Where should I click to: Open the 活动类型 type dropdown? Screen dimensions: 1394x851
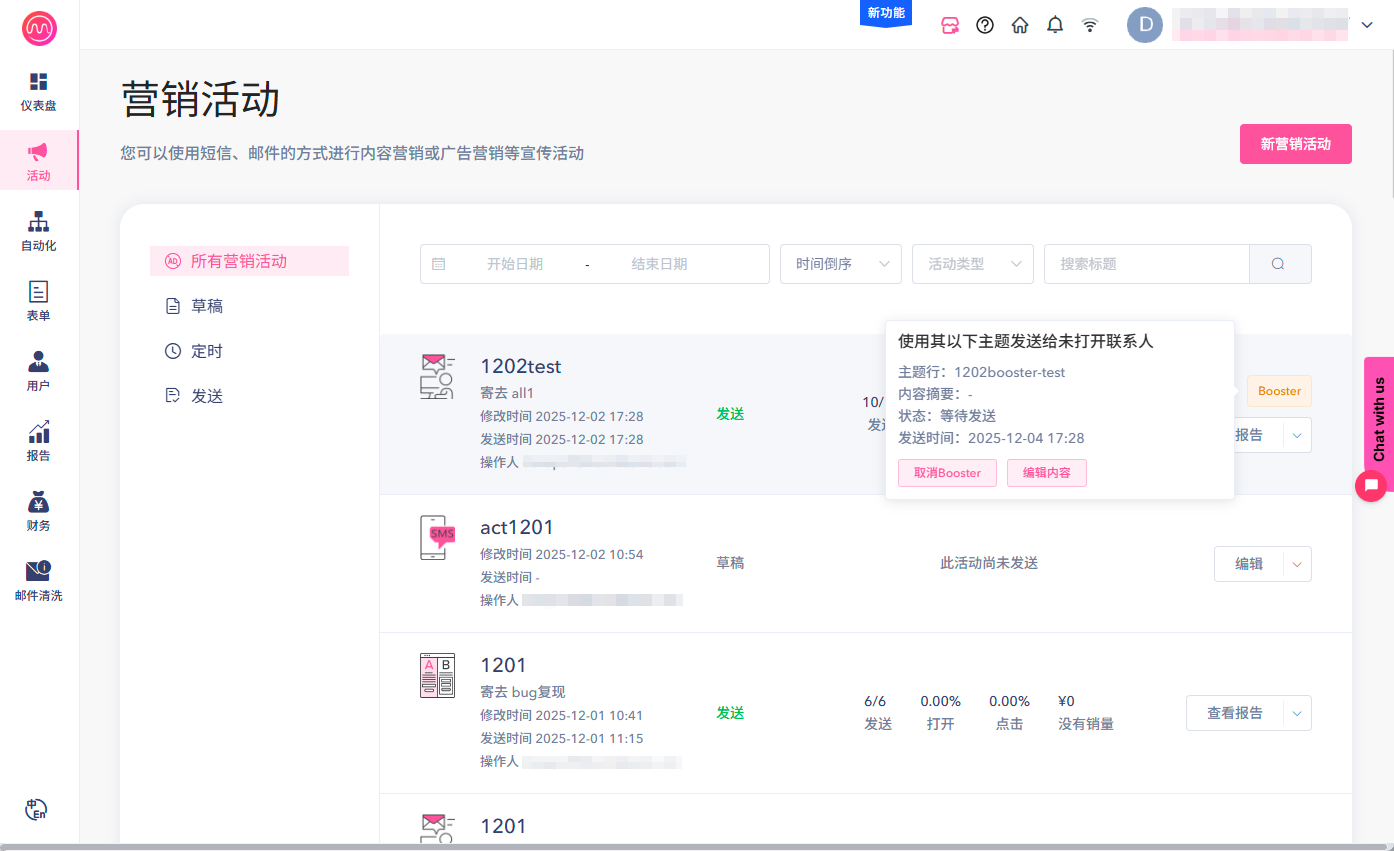coord(972,264)
